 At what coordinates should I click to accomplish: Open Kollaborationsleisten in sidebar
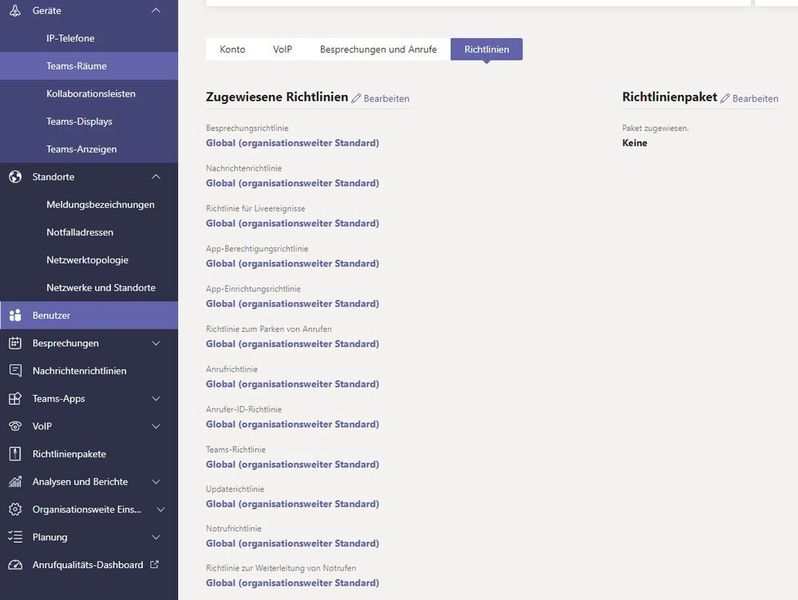coord(91,94)
